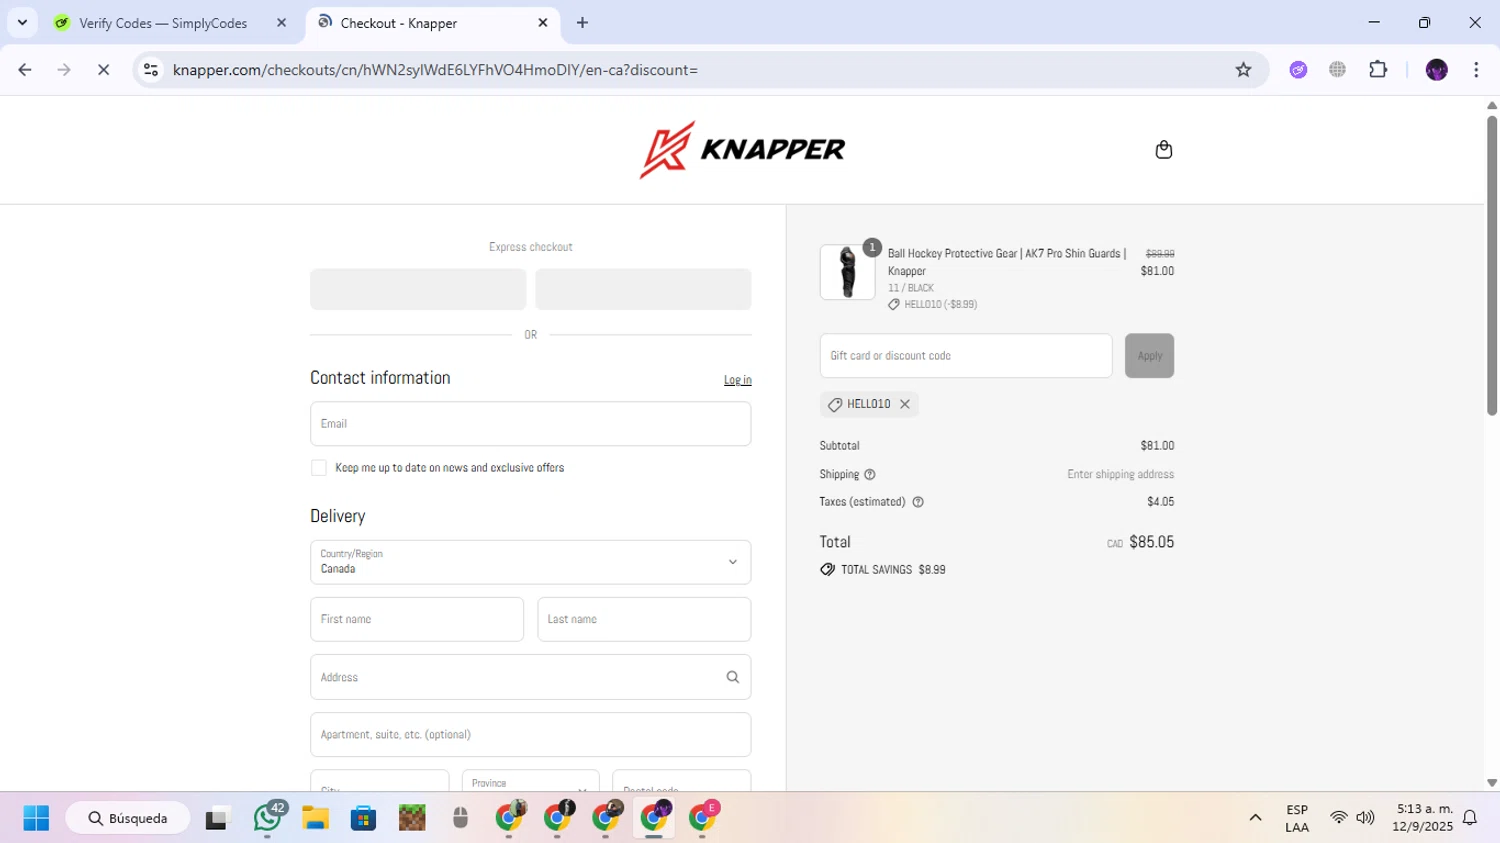Viewport: 1500px width, 843px height.
Task: Click the browser address bar URL
Action: [x=435, y=70]
